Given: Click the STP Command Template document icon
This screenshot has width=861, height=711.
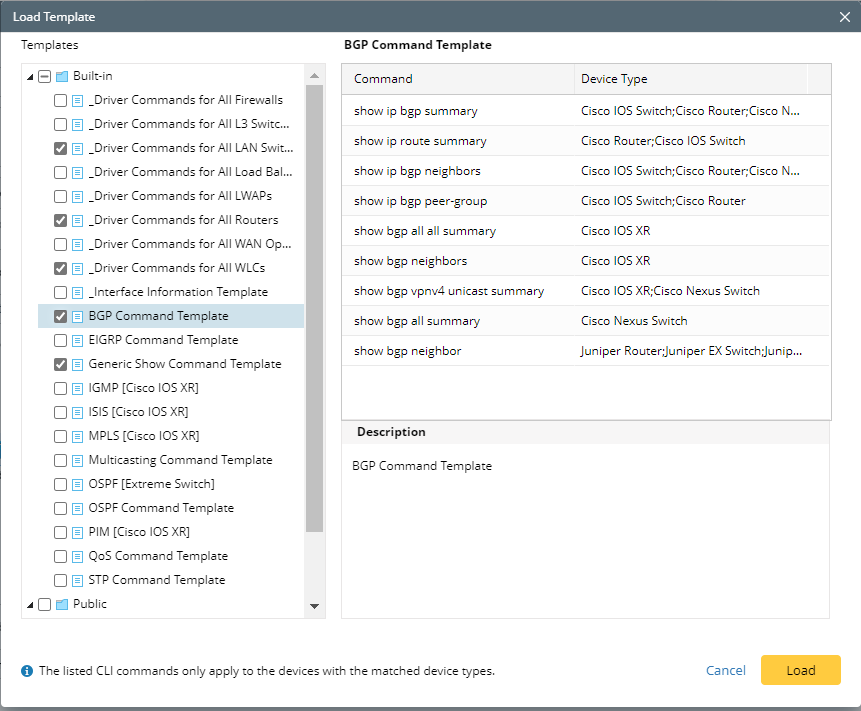Looking at the screenshot, I should pos(77,580).
